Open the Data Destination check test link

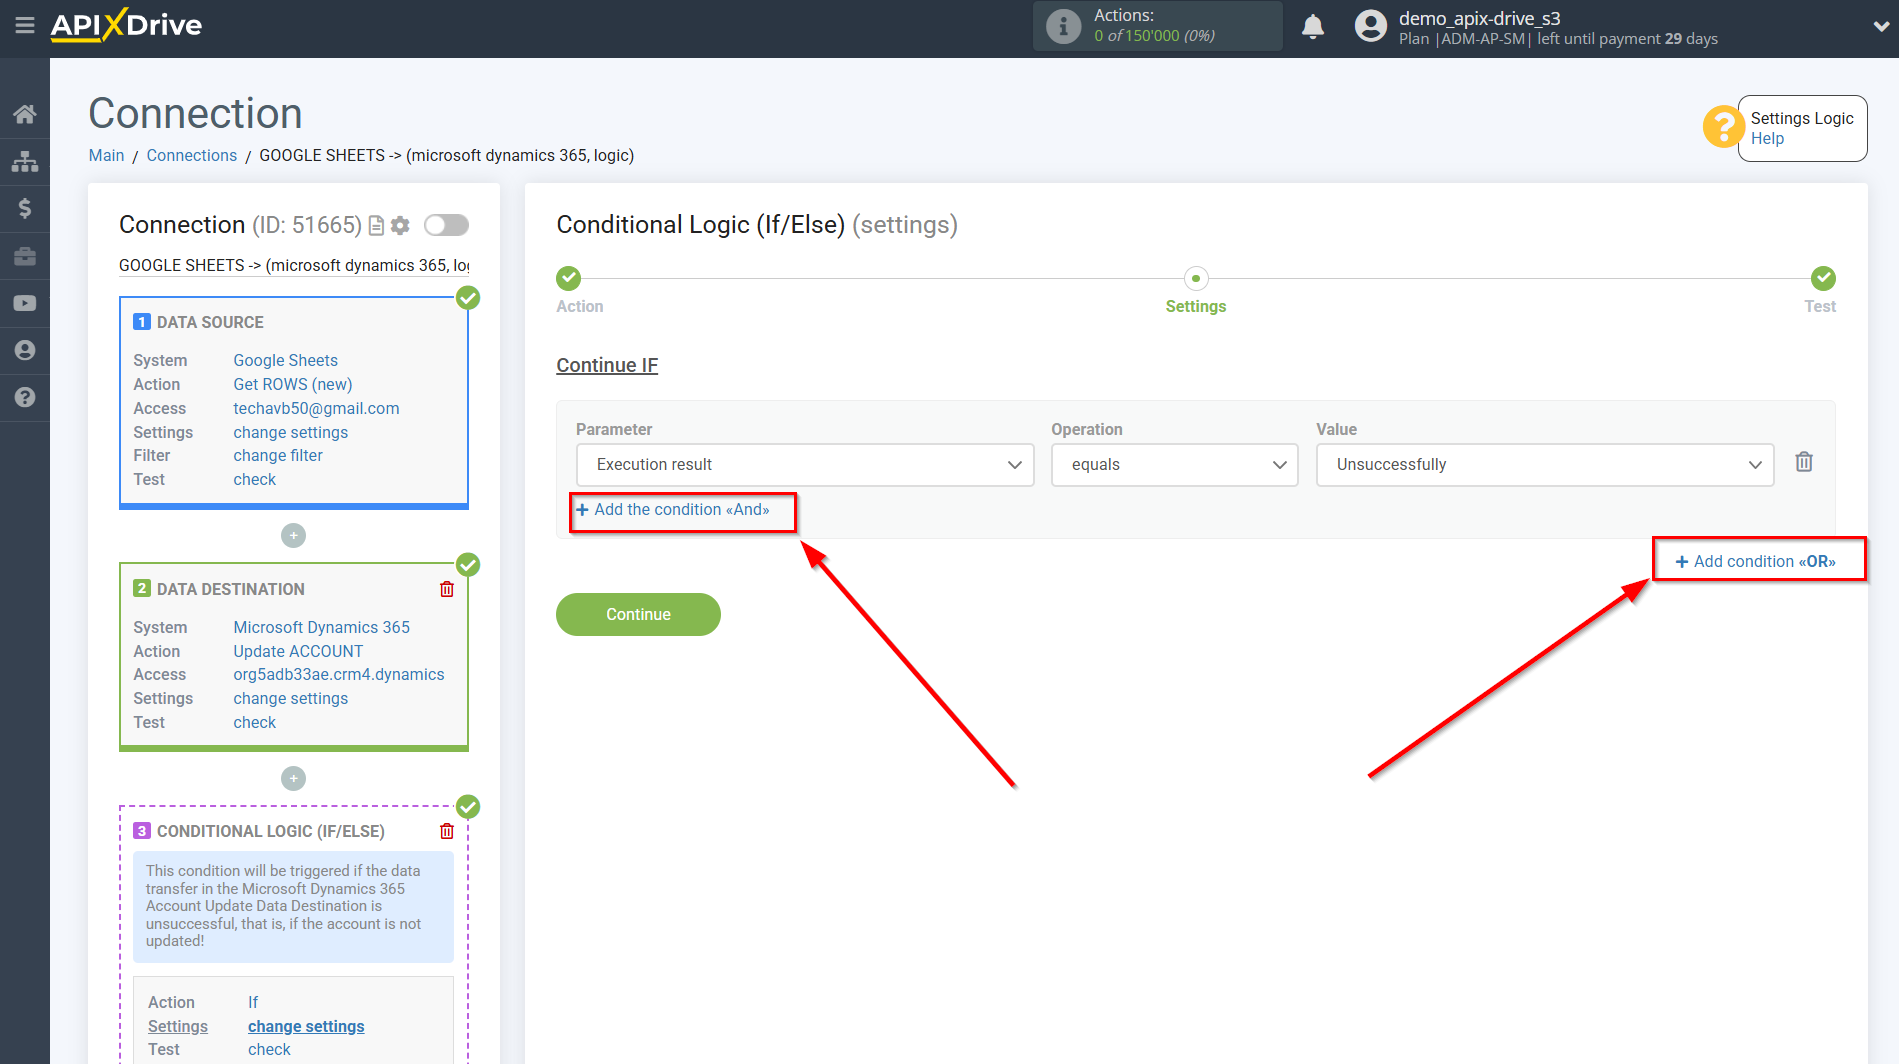coord(255,723)
